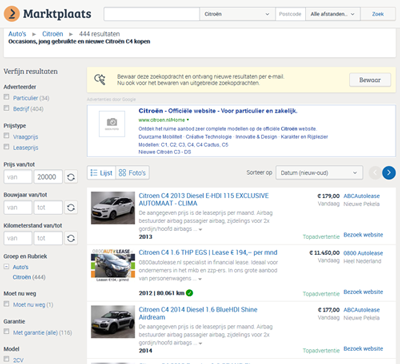
Task: Check the Bedrijf (404) checkbox
Action: [6, 108]
